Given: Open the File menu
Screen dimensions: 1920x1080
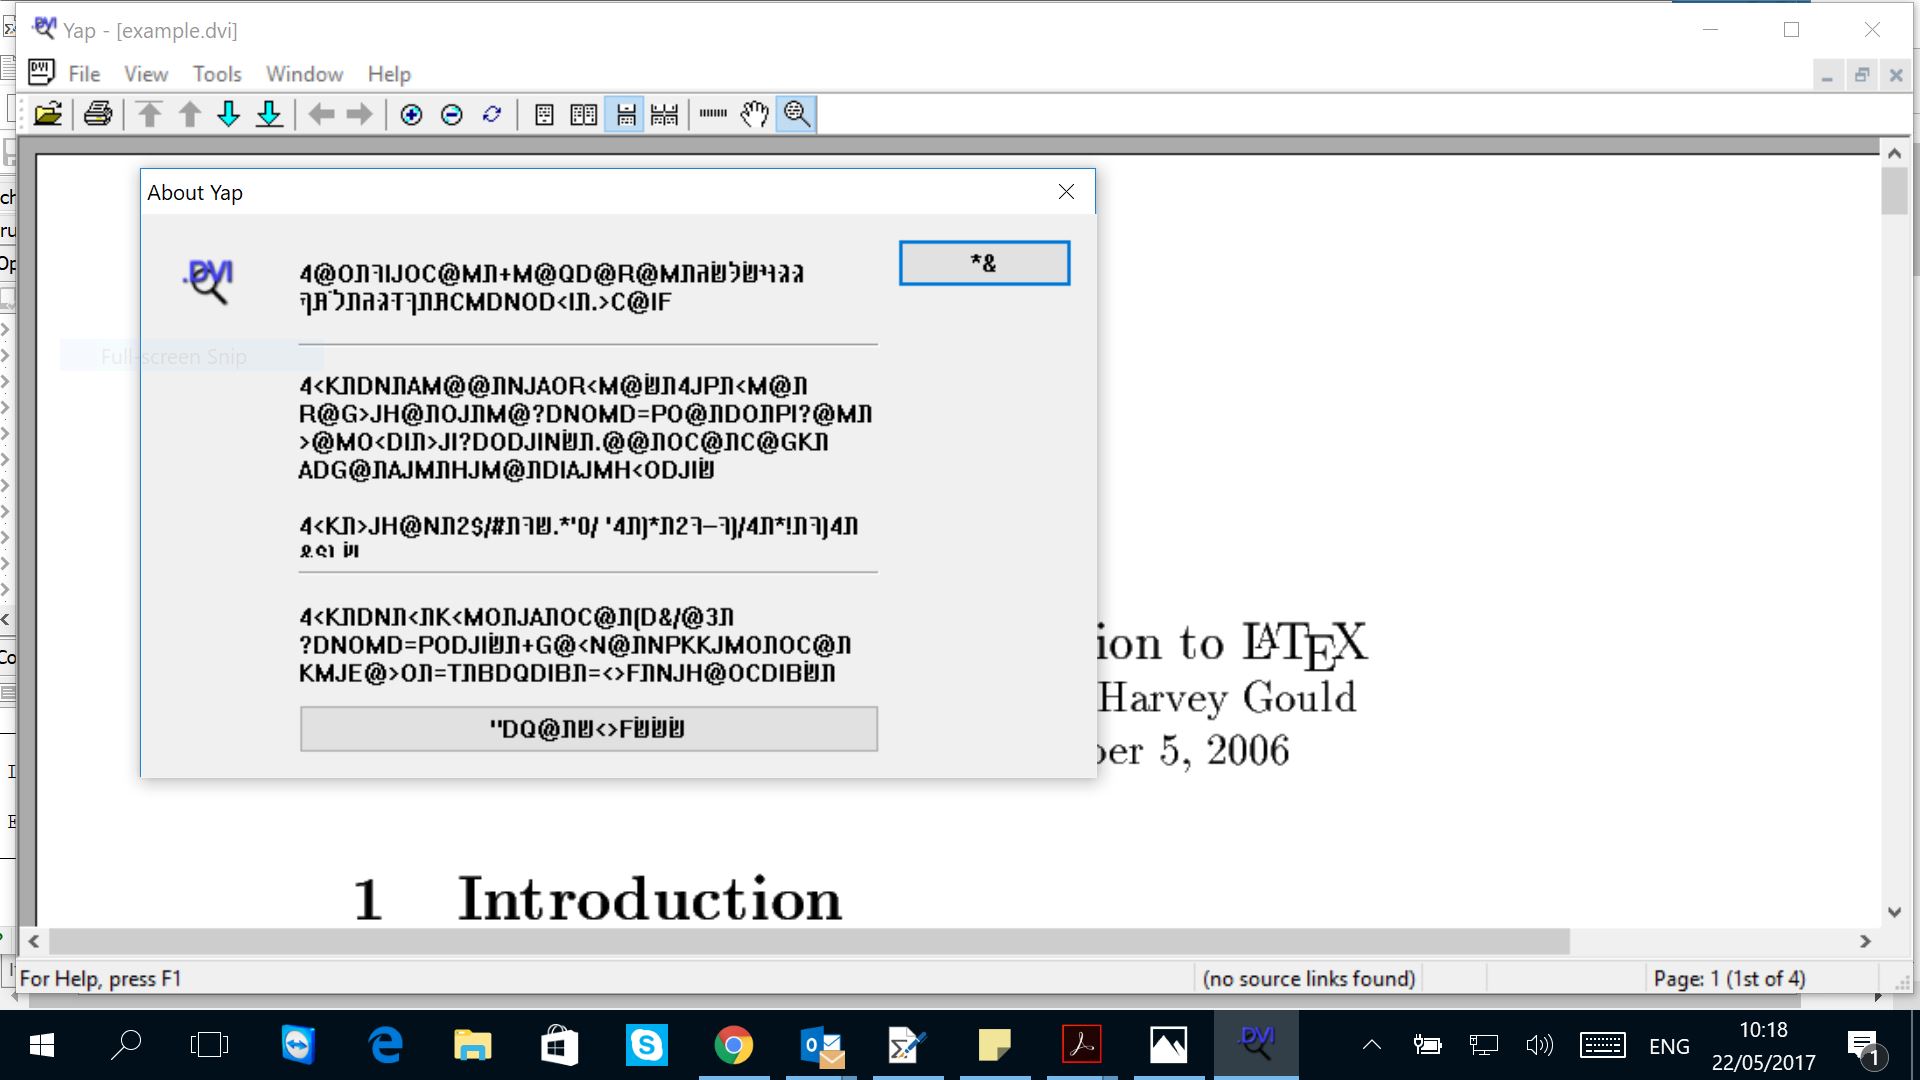Looking at the screenshot, I should click(84, 74).
